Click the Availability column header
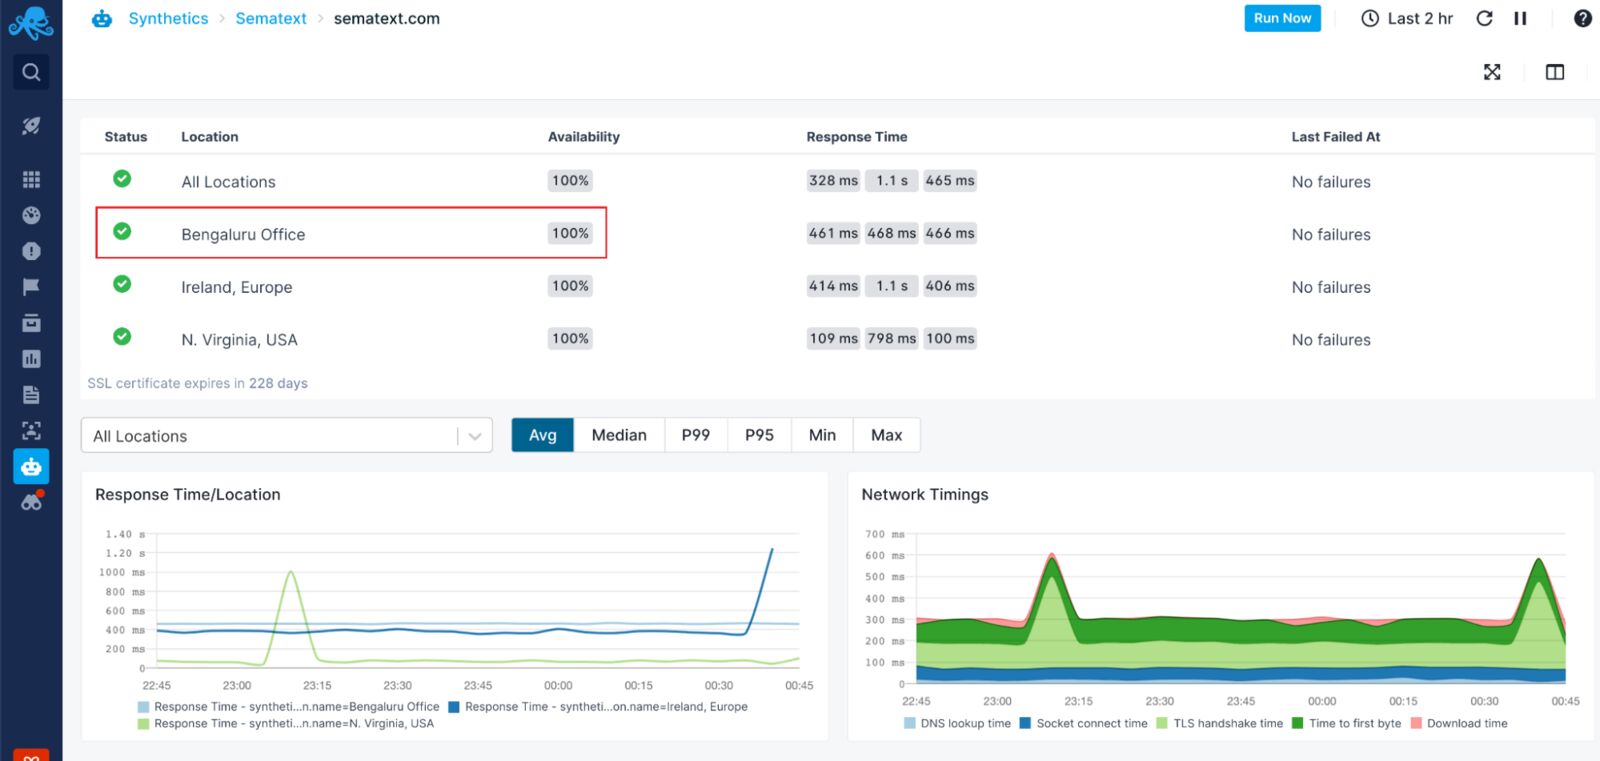The image size is (1600, 761). click(584, 137)
